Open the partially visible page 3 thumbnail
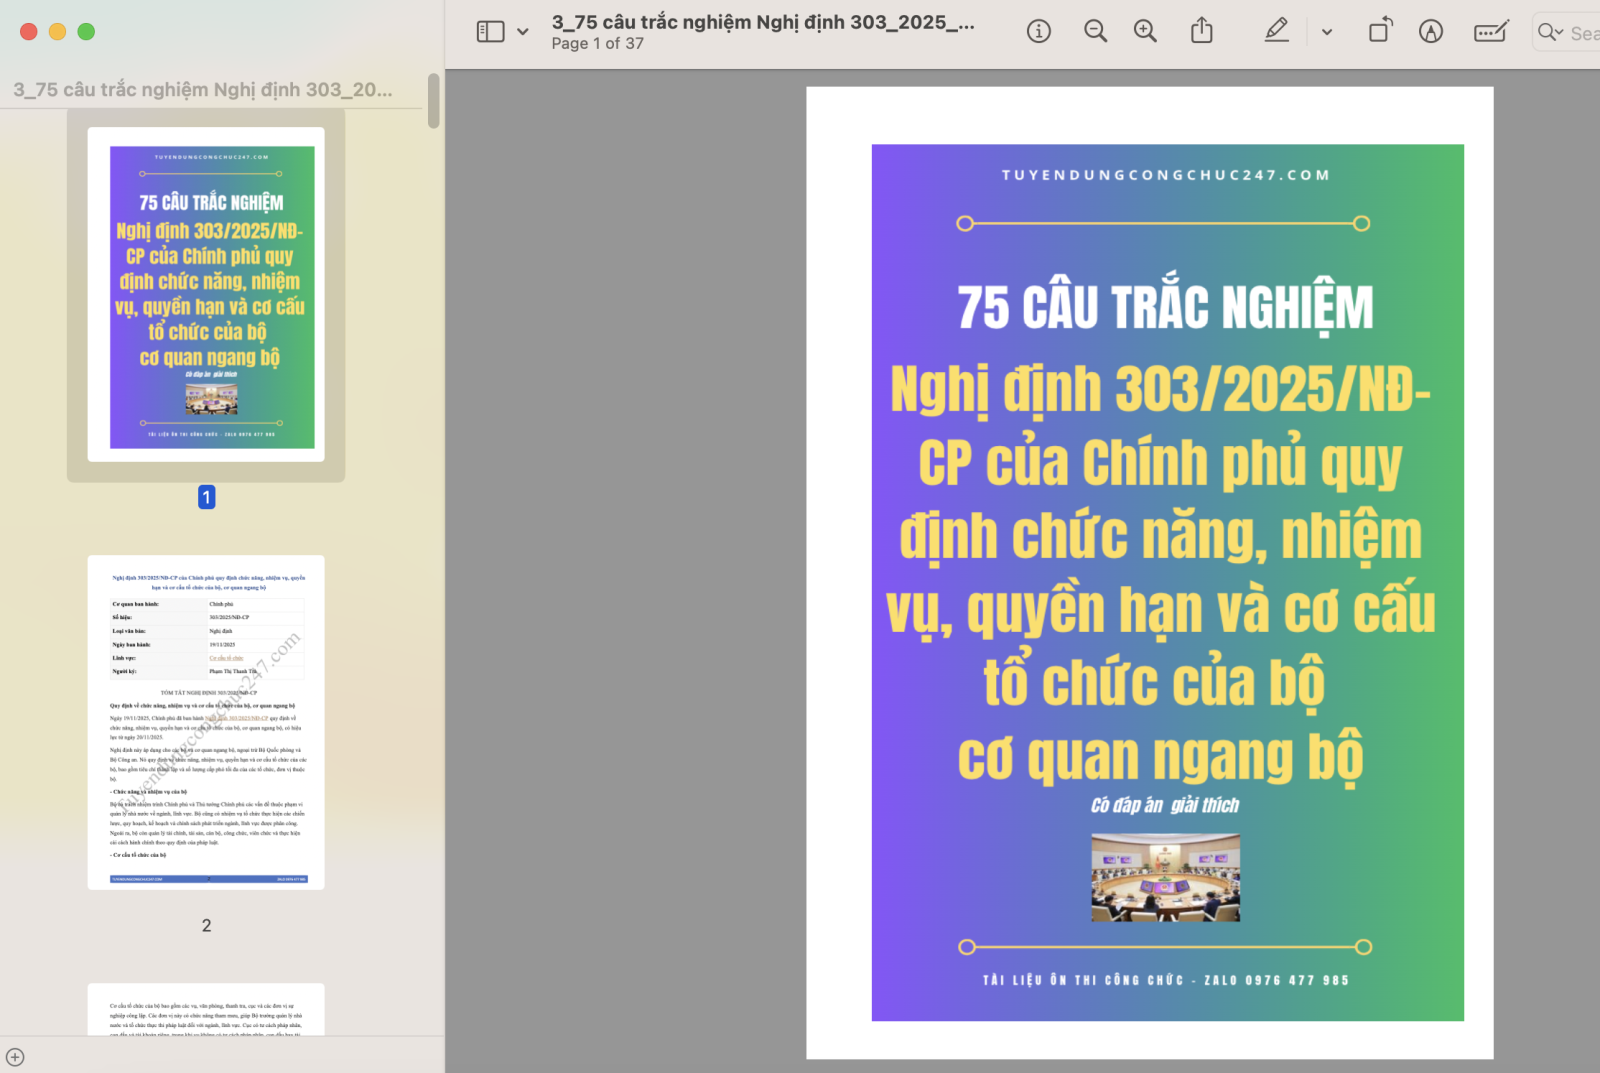1600x1073 pixels. tap(206, 1010)
